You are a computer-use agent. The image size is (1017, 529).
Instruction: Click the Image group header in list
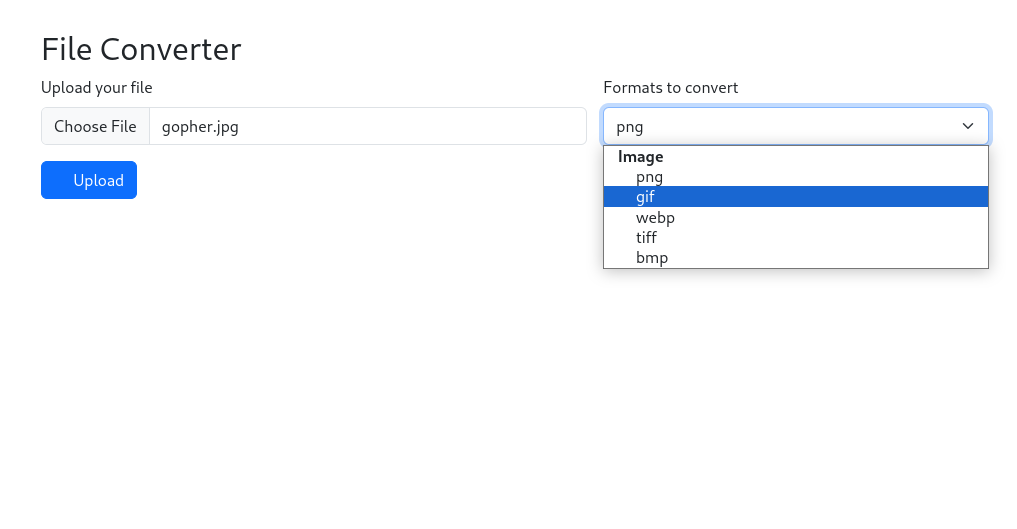pos(640,157)
